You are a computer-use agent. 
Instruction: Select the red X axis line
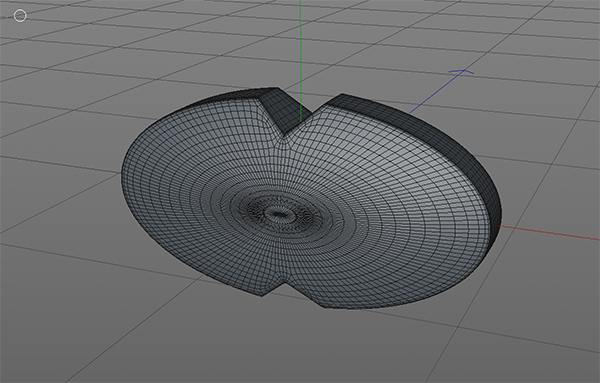549,233
